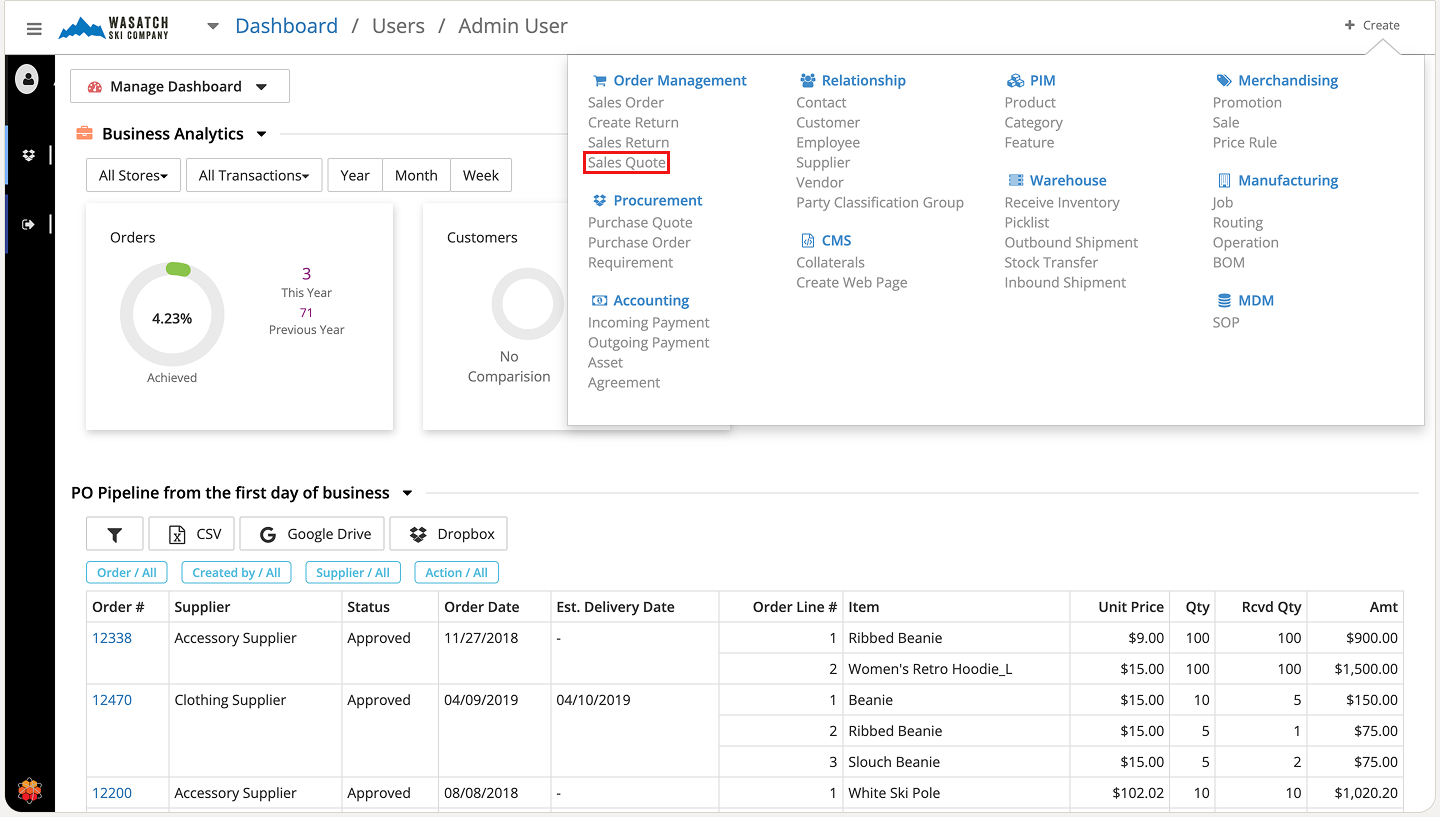Open the All Transactions dropdown
1440x817 pixels.
254,175
